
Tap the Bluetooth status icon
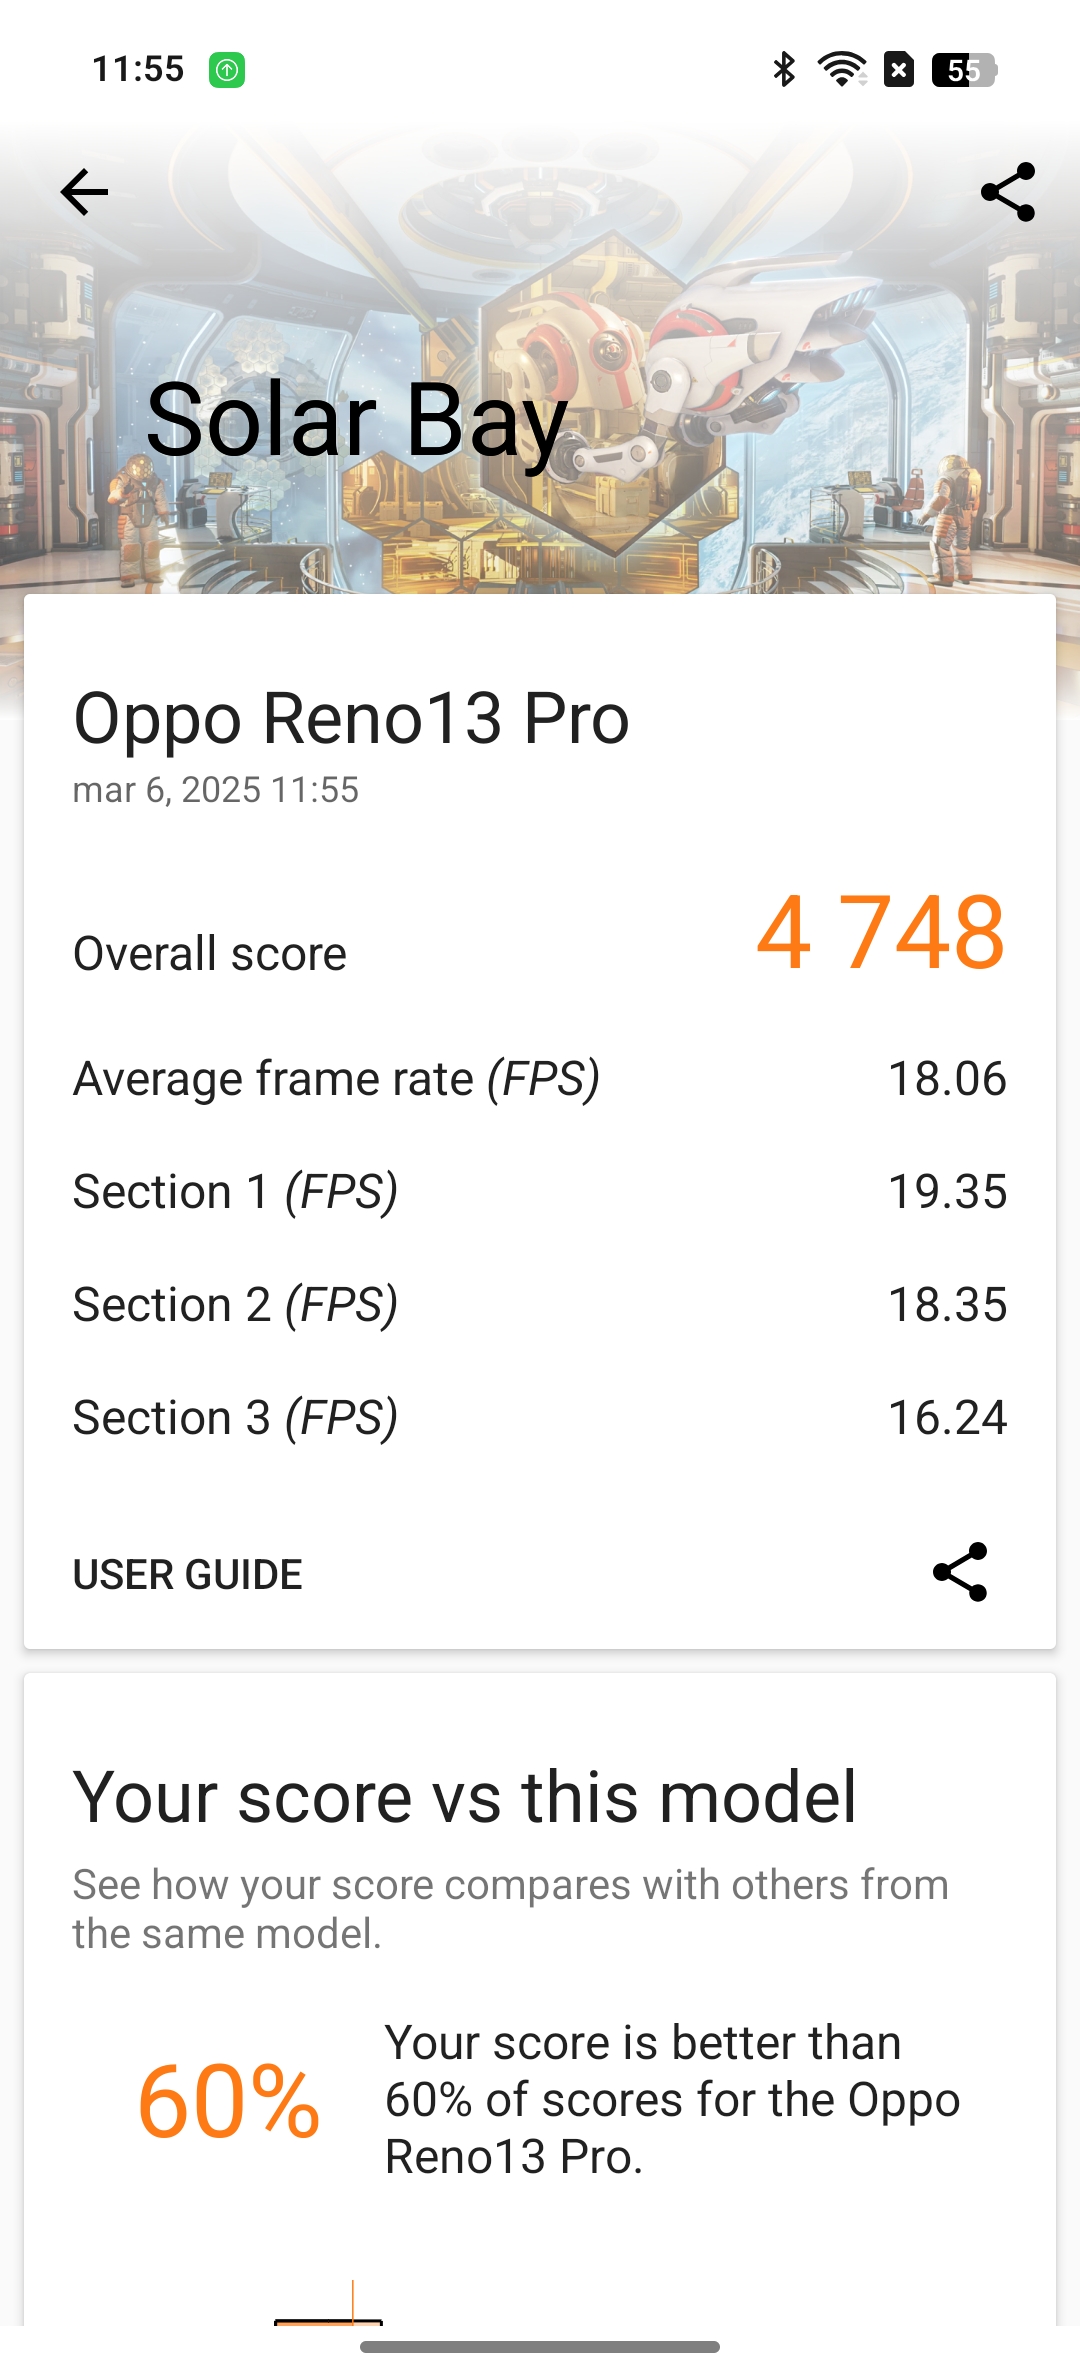[x=784, y=69]
